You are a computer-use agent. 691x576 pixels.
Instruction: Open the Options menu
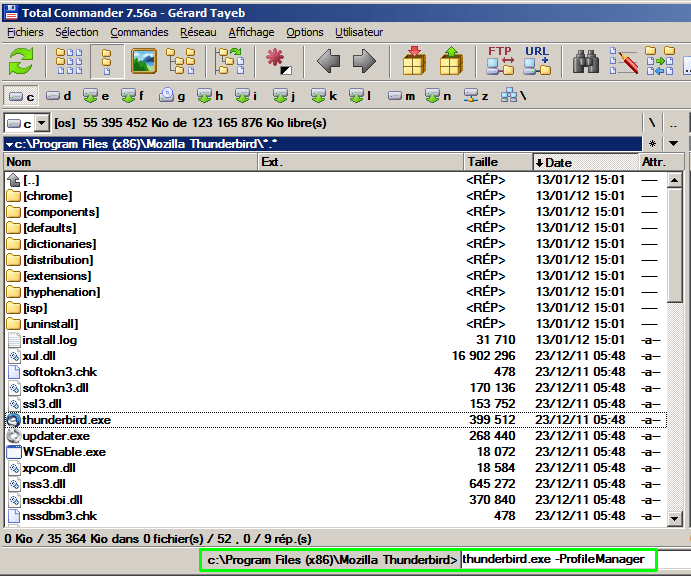click(305, 32)
